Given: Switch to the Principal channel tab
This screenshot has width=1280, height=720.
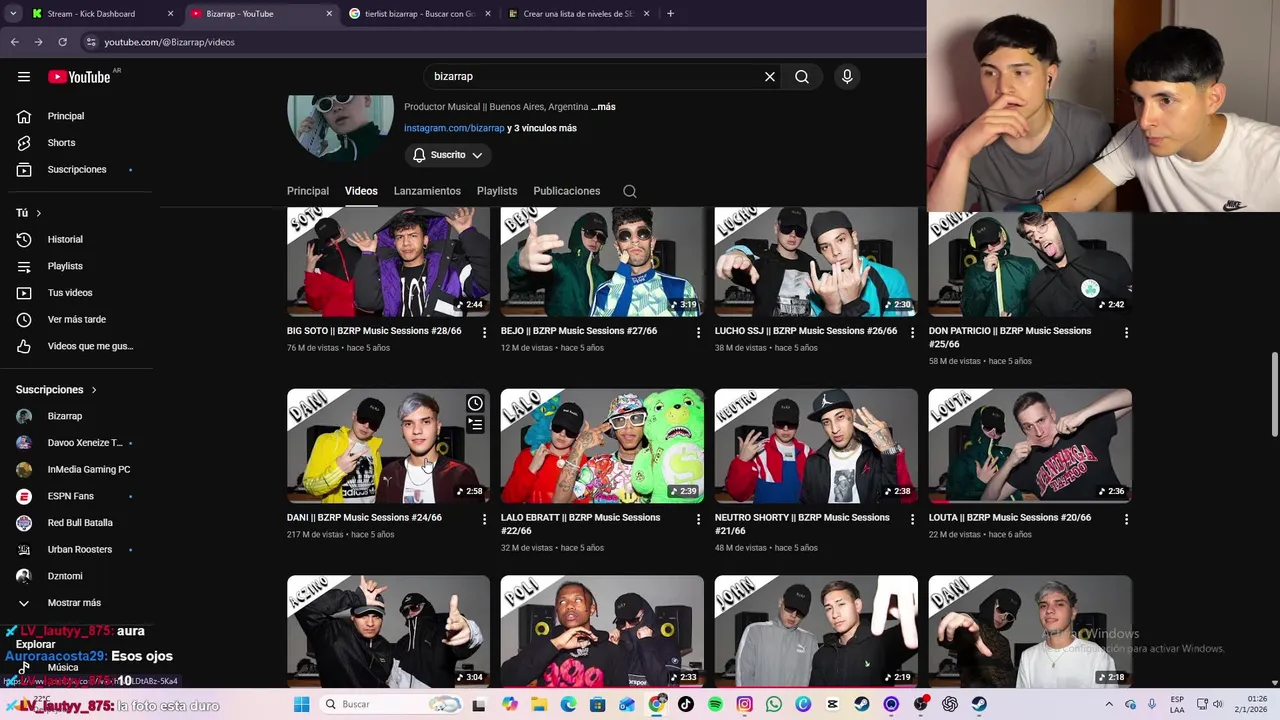Looking at the screenshot, I should (x=308, y=191).
